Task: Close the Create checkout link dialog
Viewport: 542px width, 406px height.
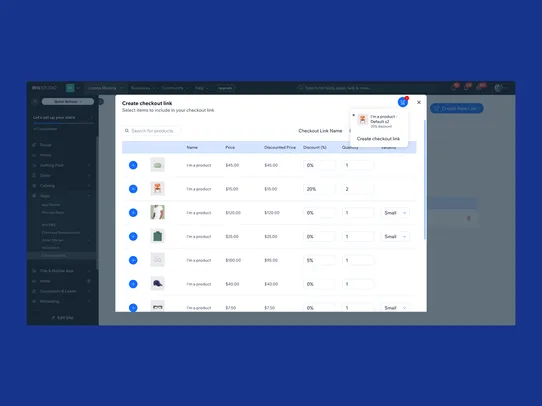Action: (x=419, y=102)
